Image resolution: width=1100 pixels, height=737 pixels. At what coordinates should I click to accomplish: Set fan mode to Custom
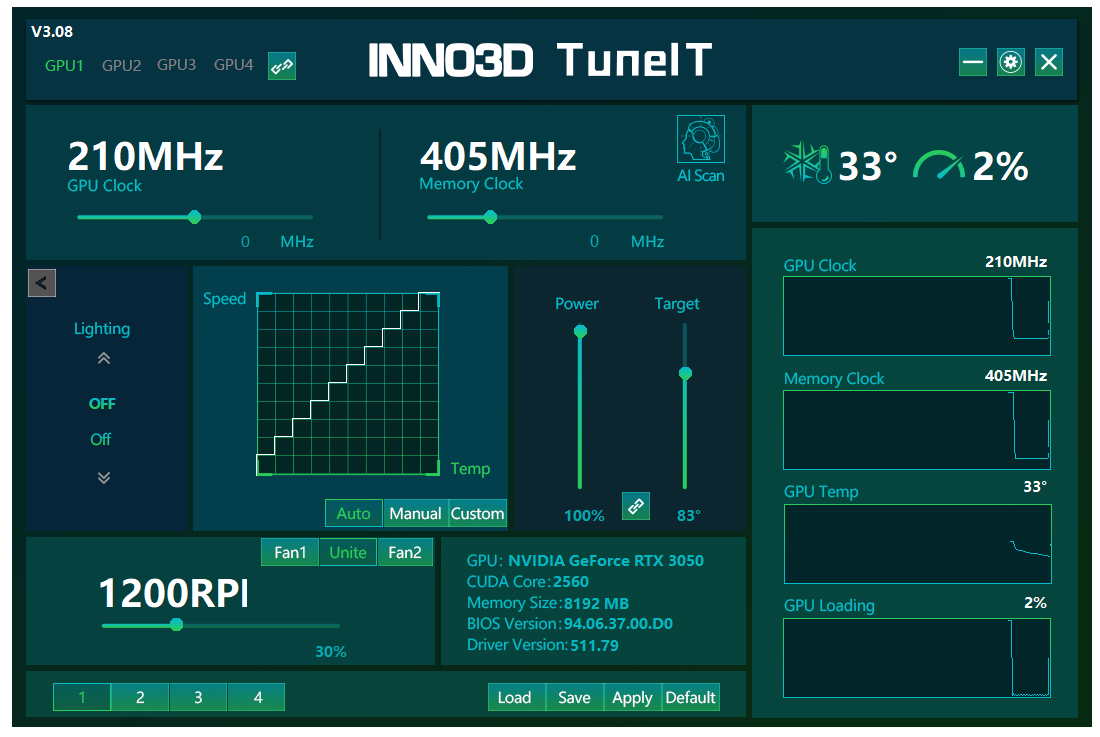pos(477,513)
